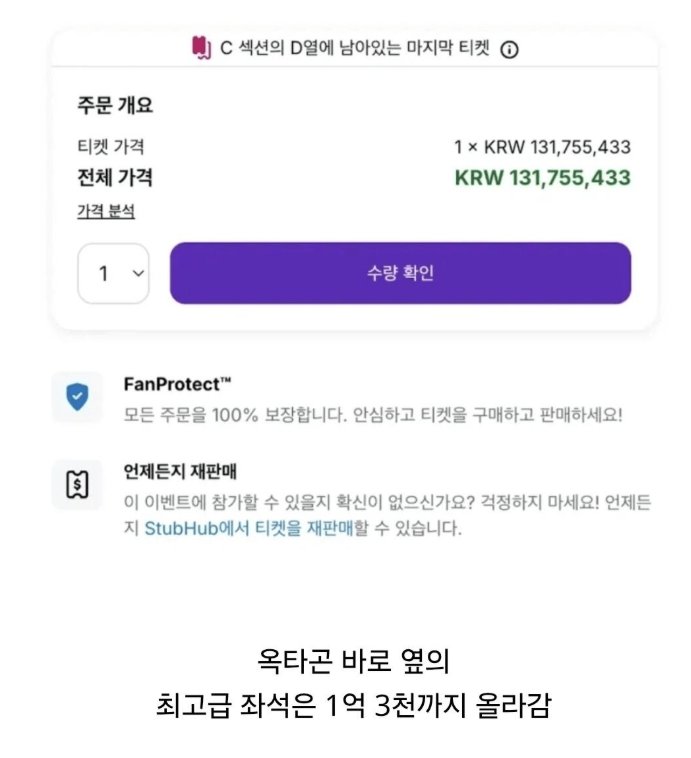Click the 옥타곤 바로 옆의 caption text

tap(353, 661)
